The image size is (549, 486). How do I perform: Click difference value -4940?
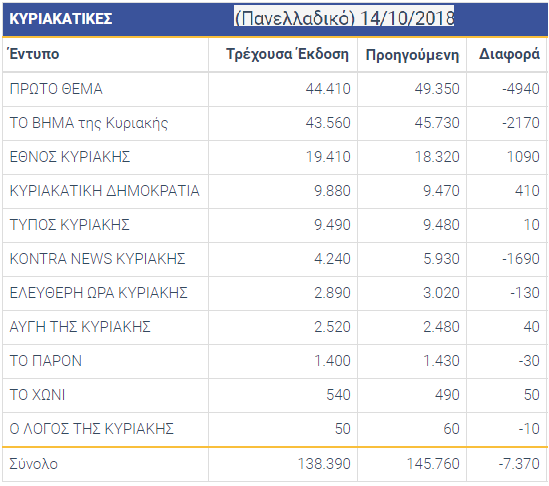521,89
